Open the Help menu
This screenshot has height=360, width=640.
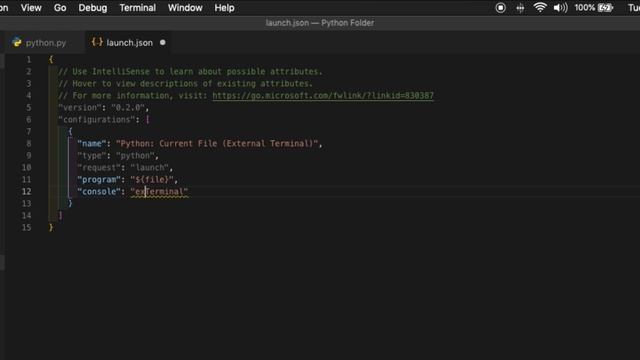point(224,8)
